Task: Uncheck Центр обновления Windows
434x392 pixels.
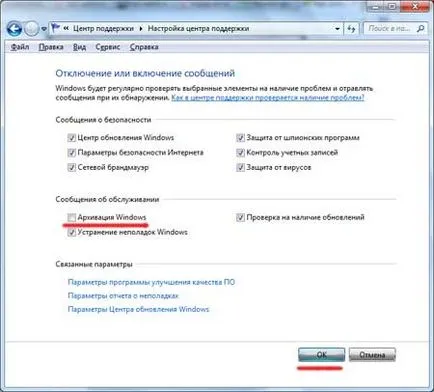Action: click(72, 138)
